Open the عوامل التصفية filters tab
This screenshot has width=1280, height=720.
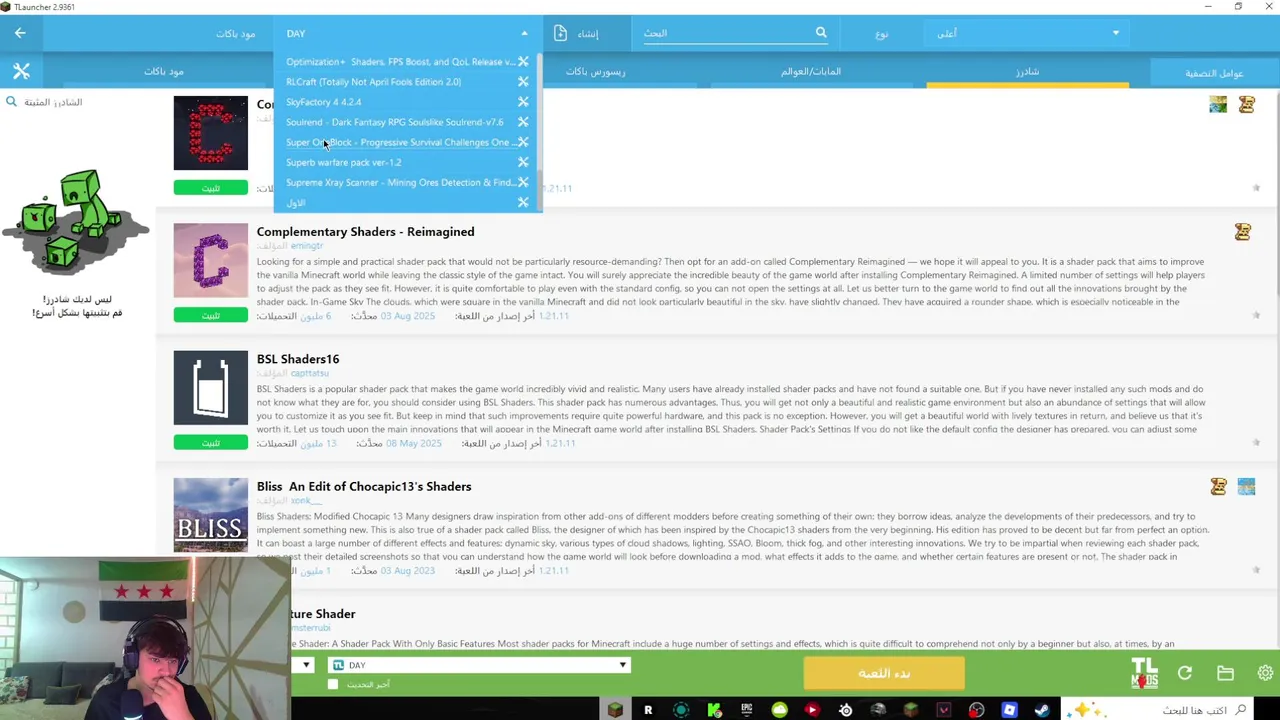pos(1214,72)
